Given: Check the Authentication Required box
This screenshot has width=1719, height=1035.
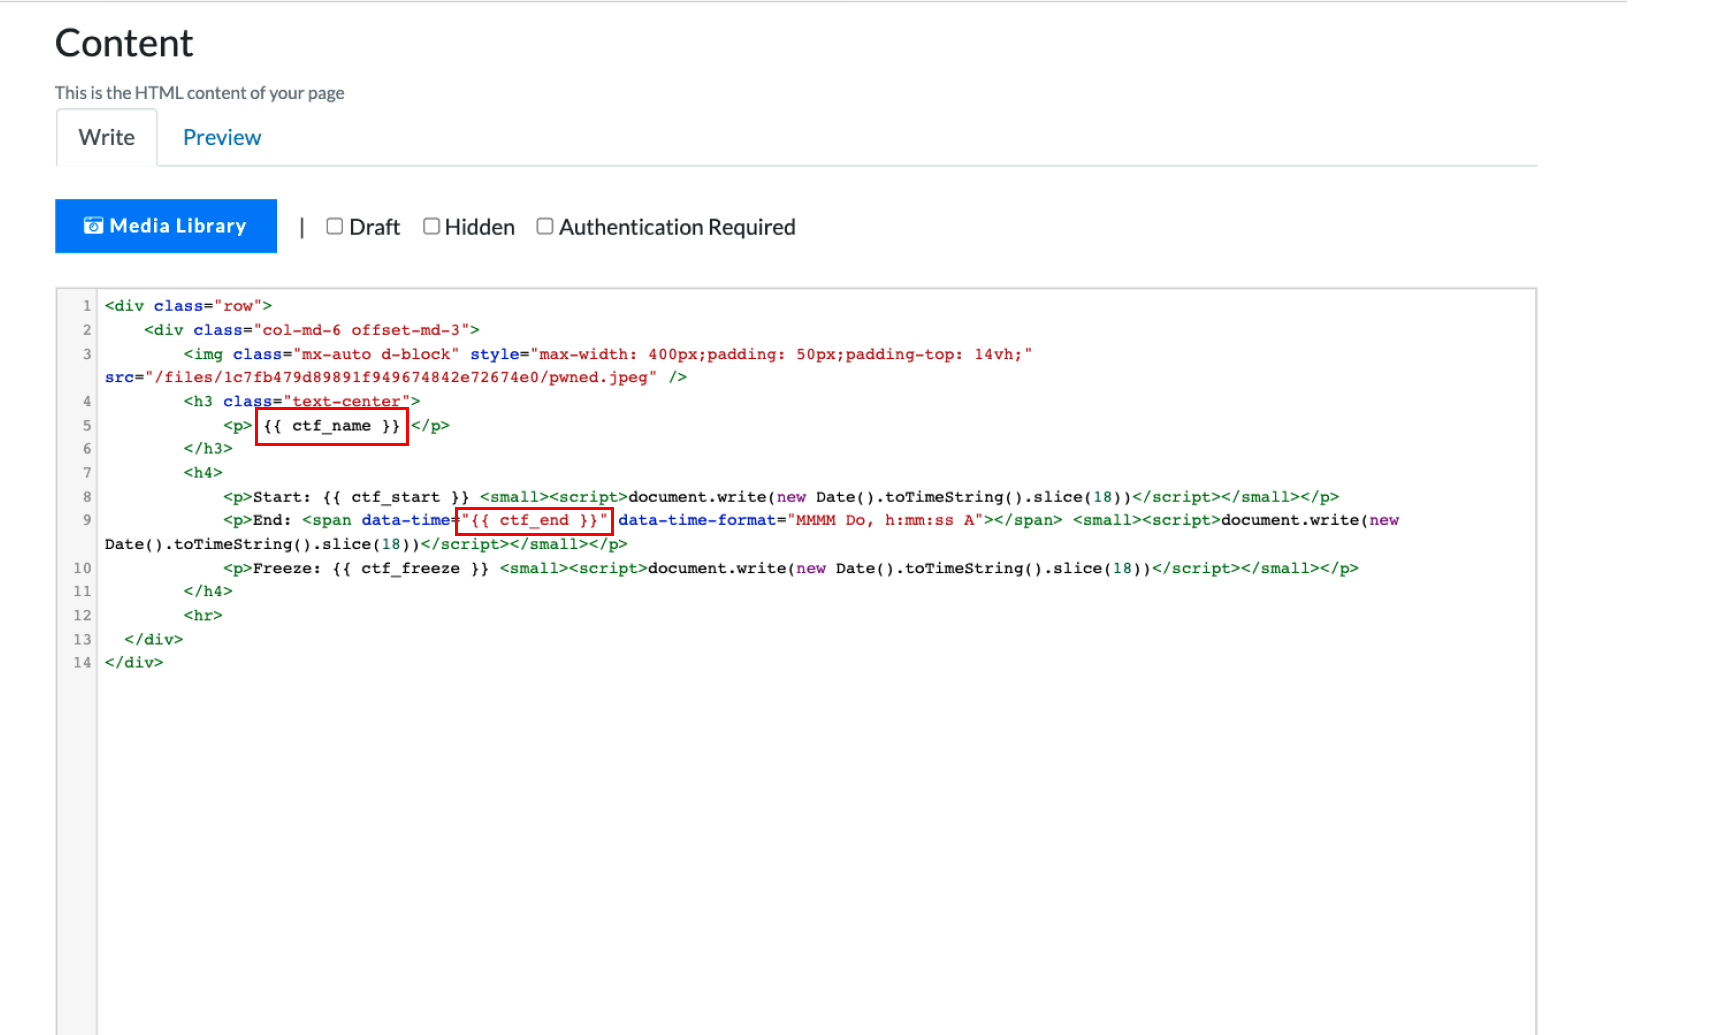Looking at the screenshot, I should click(x=545, y=227).
